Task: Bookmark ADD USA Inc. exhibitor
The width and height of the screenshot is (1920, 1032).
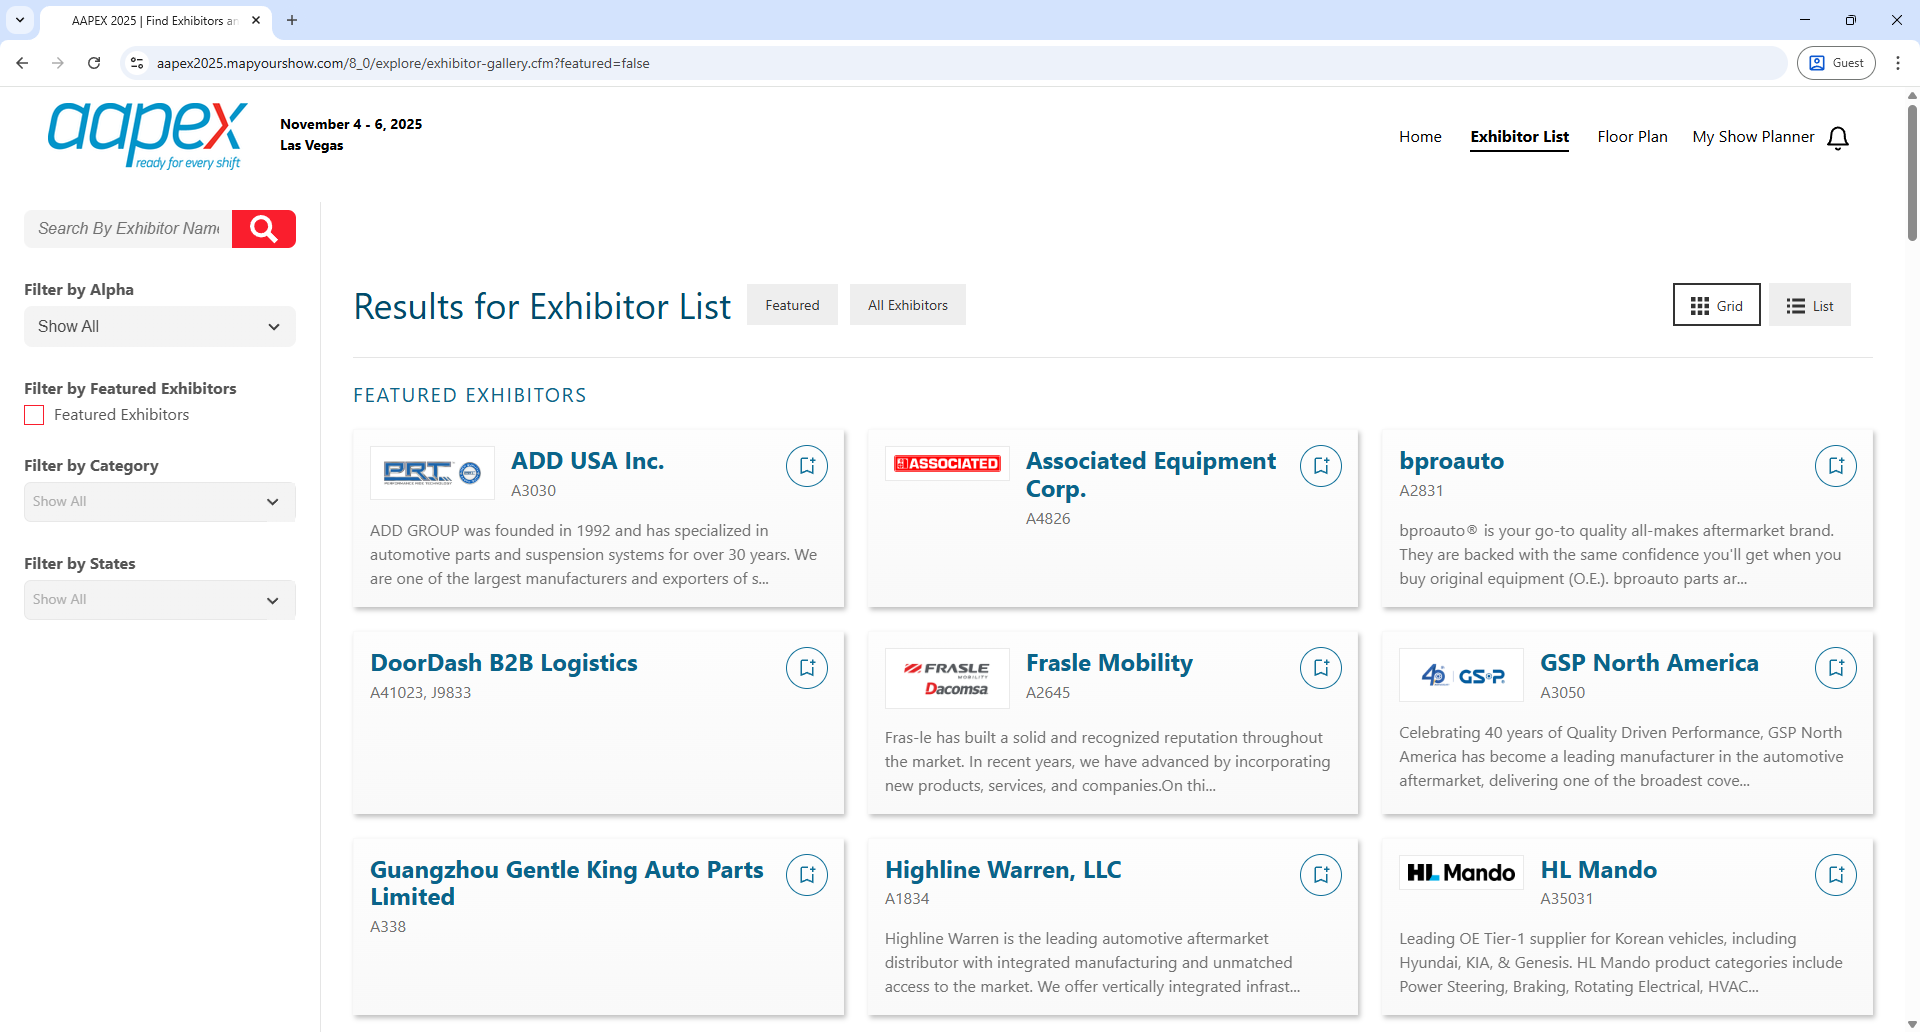Action: [807, 465]
